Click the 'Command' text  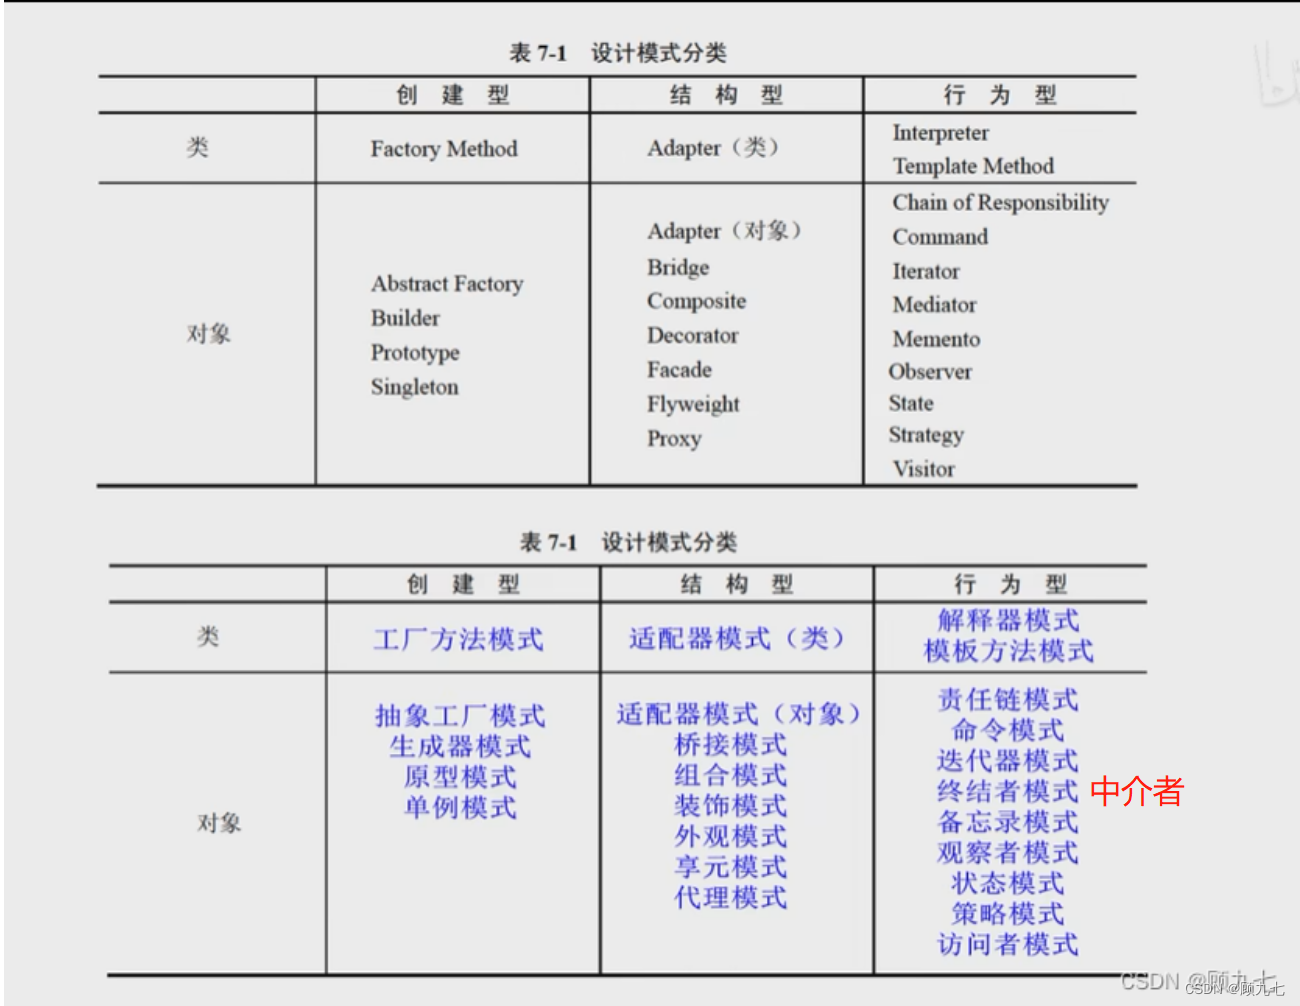click(940, 237)
